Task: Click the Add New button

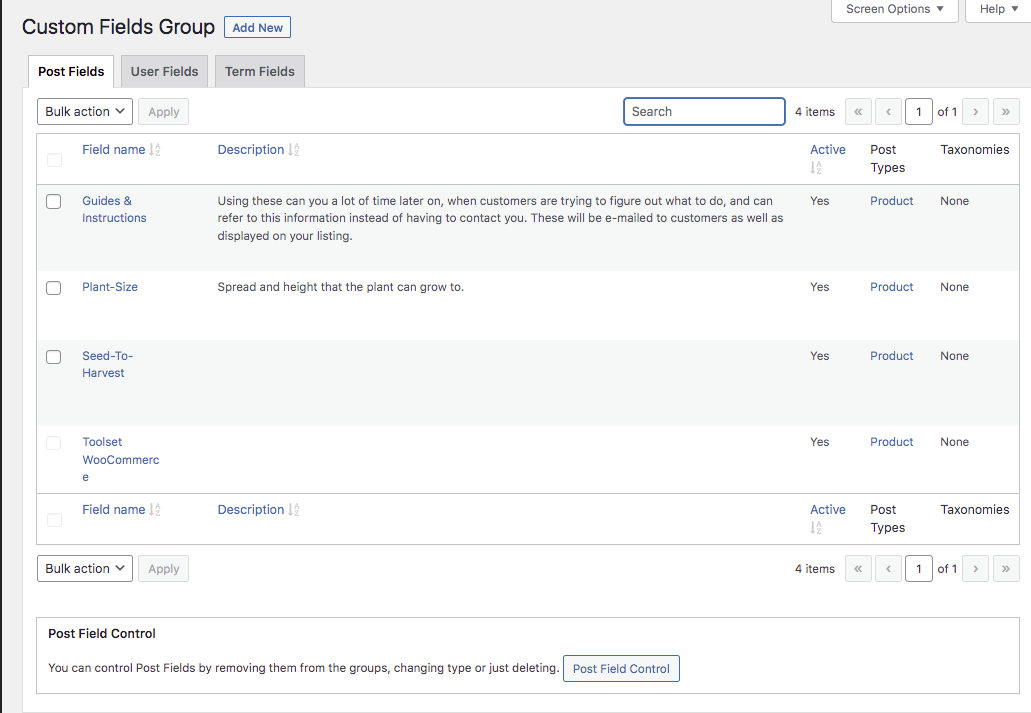Action: pos(257,28)
